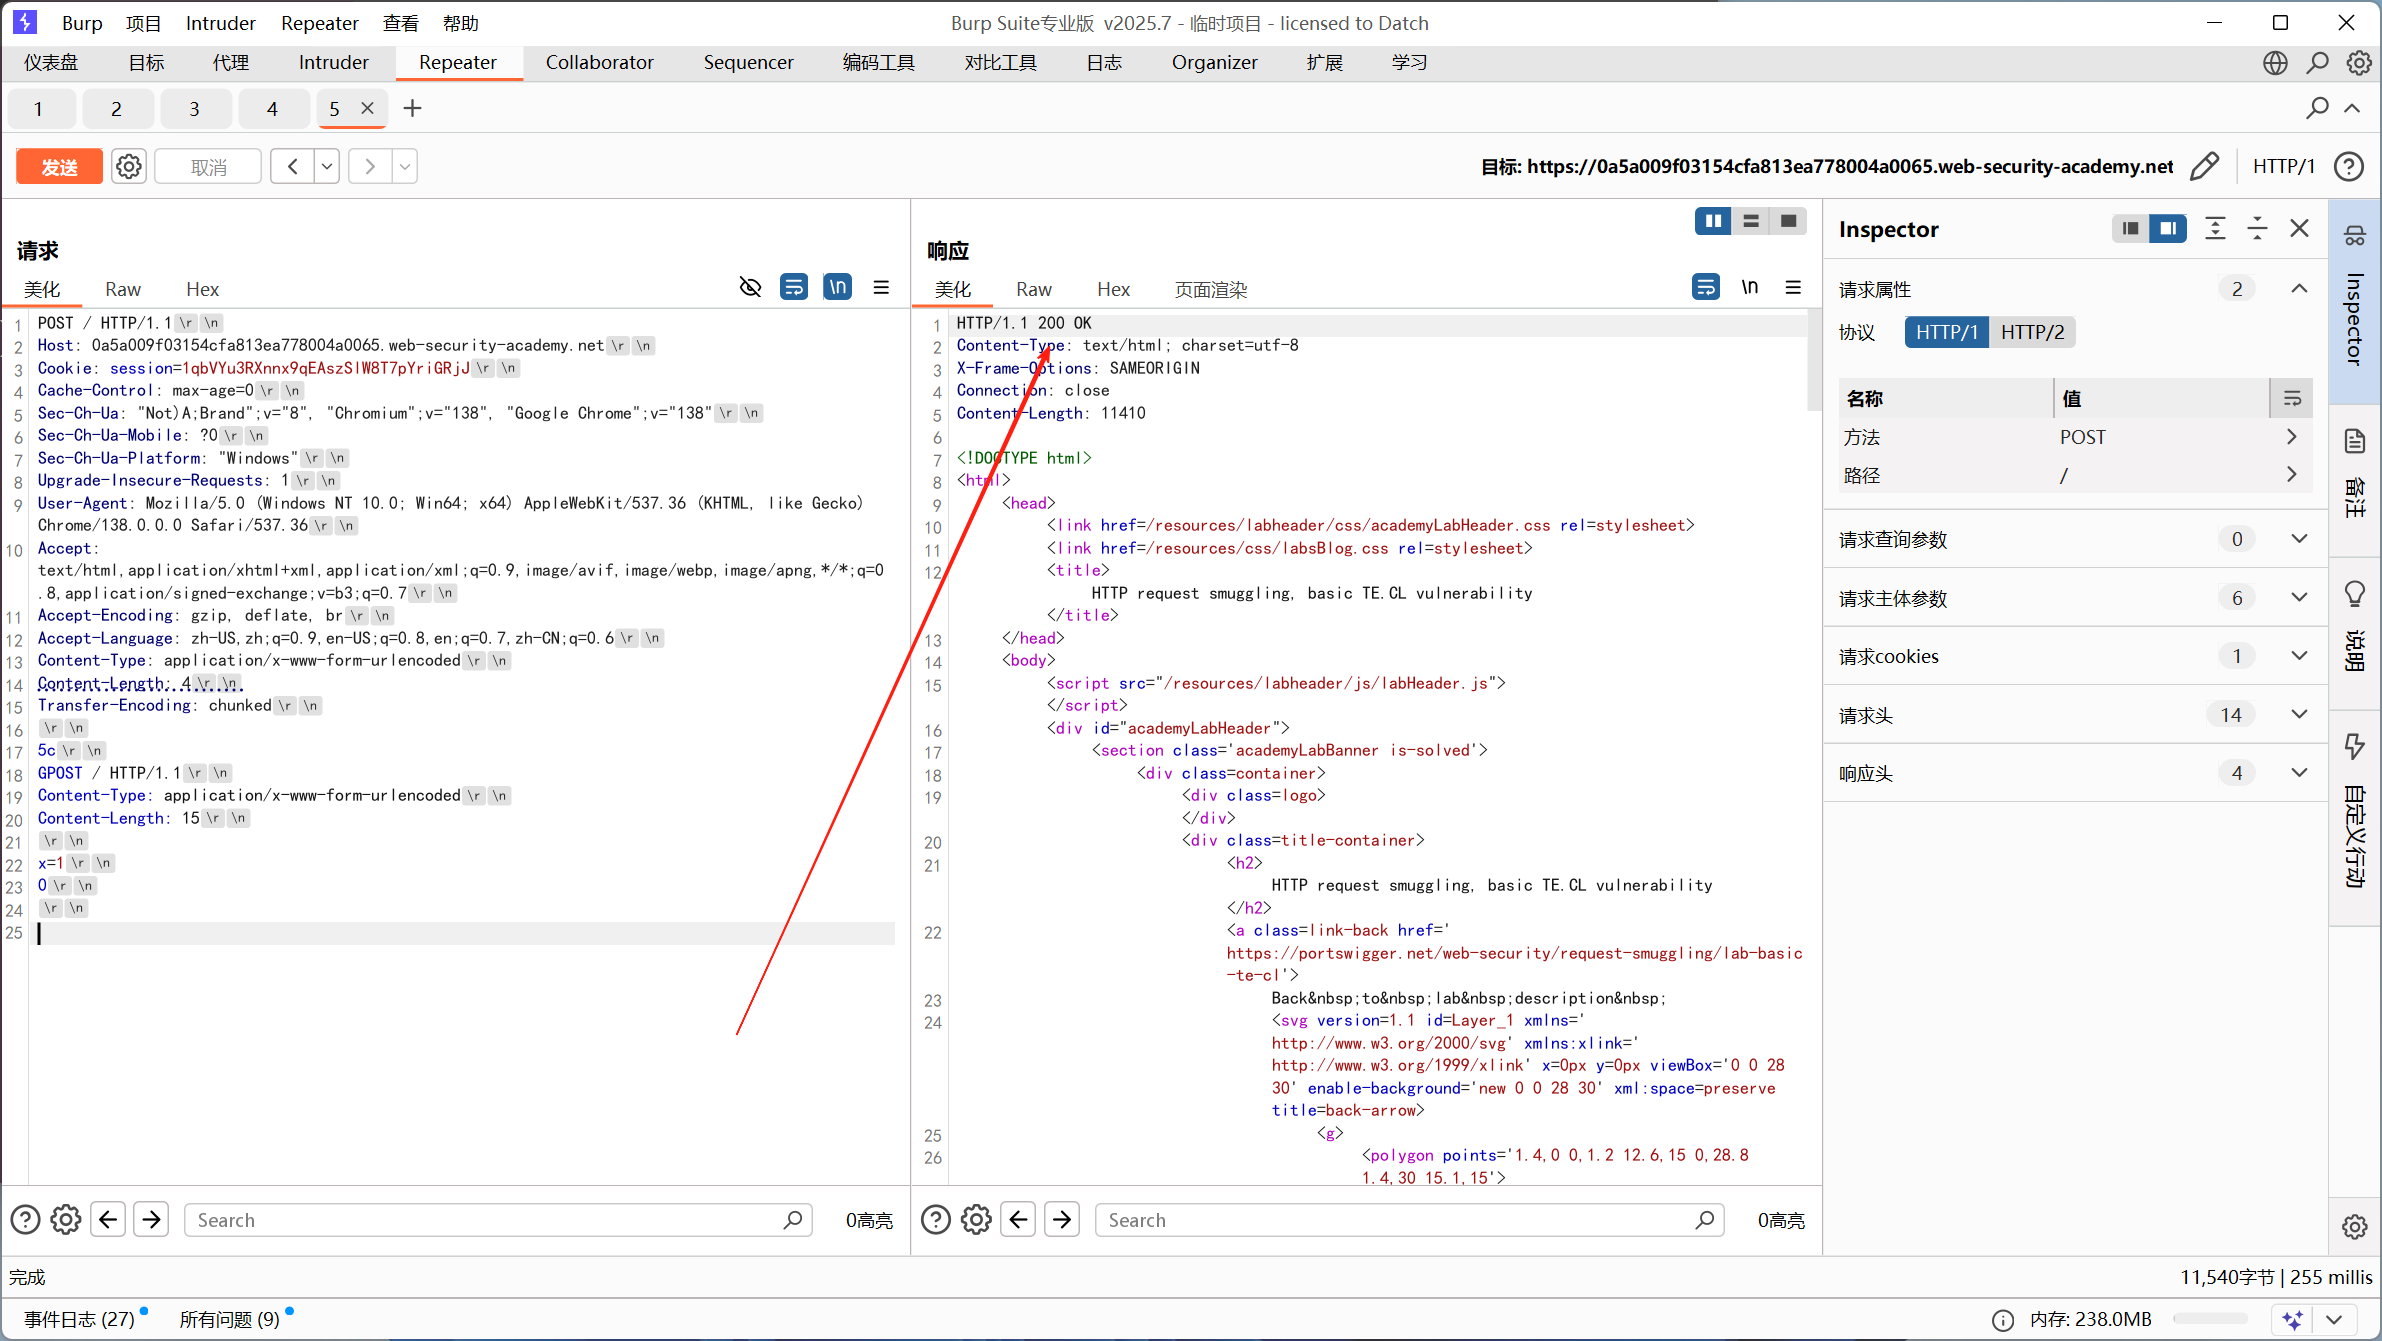Open request search settings gear
2382x1341 pixels.
(x=66, y=1220)
